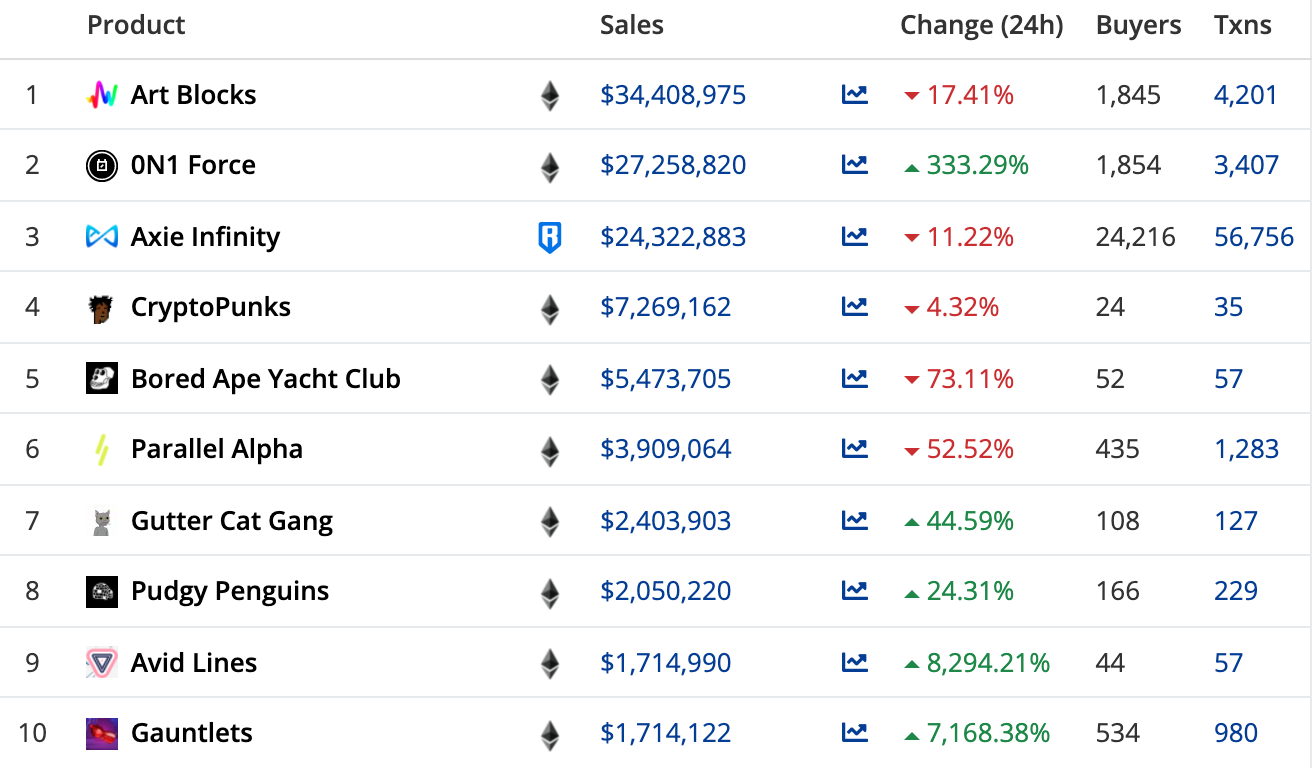Viewport: 1314px width, 768px height.
Task: Open the CryptoPunks product name
Action: (x=211, y=307)
